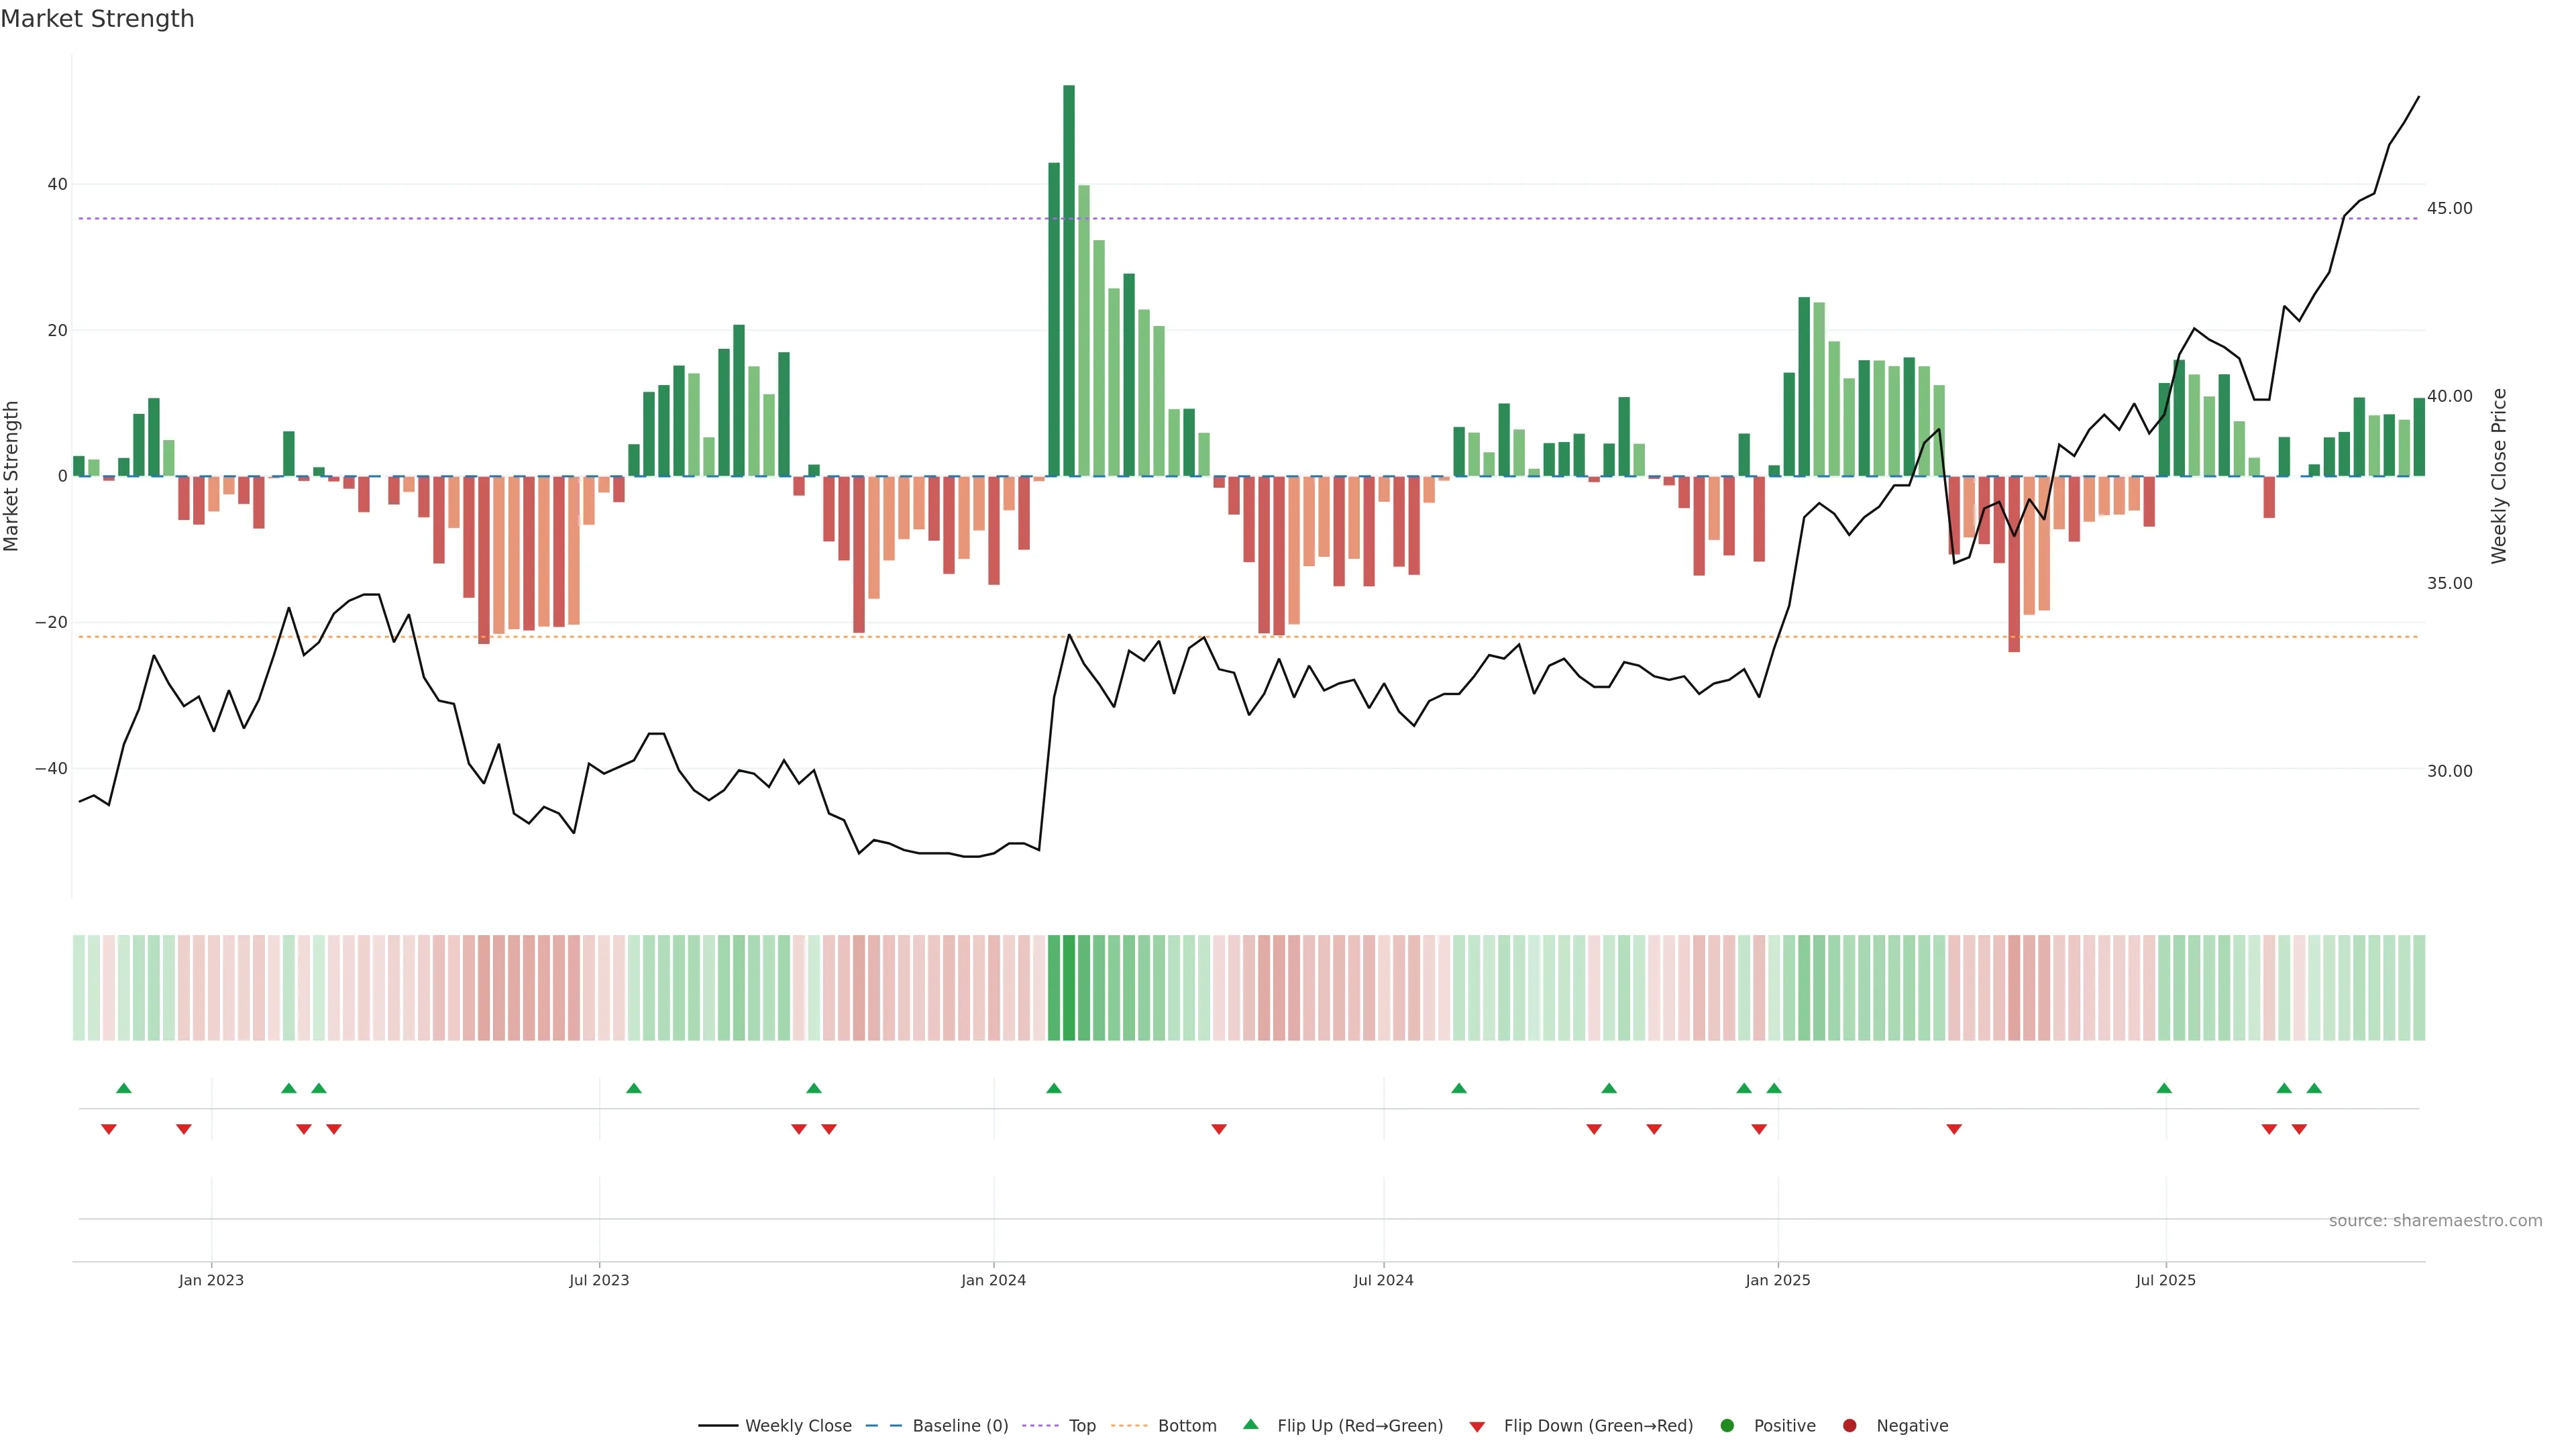Click the only flip-down marker between Jan 2024 and Jul 2024
Viewport: 2576px width, 1449px height.
pos(1219,1129)
